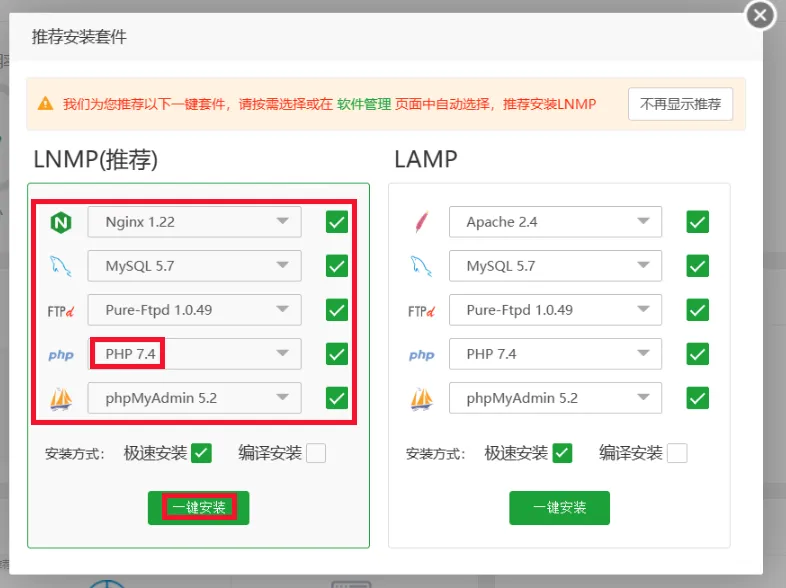Open the LAMP phpMyAdmin 5.2 dropdown
786x588 pixels.
click(x=555, y=398)
